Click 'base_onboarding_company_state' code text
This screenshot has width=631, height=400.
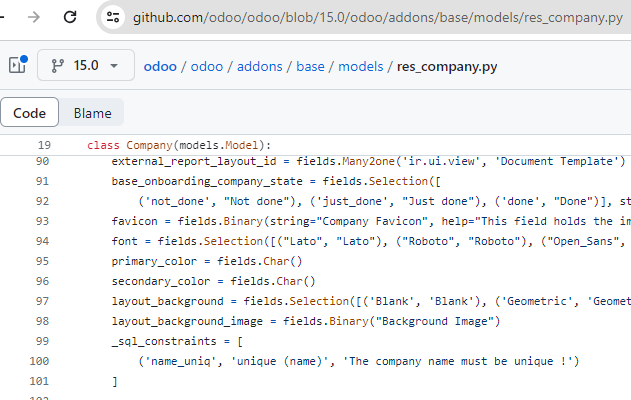pos(207,181)
